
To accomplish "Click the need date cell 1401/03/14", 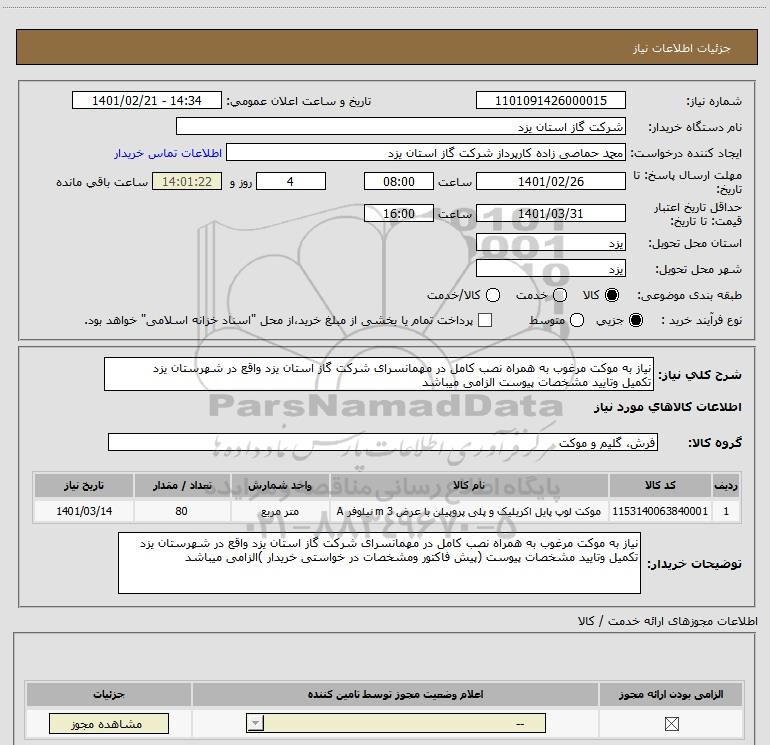I will pyautogui.click(x=84, y=511).
